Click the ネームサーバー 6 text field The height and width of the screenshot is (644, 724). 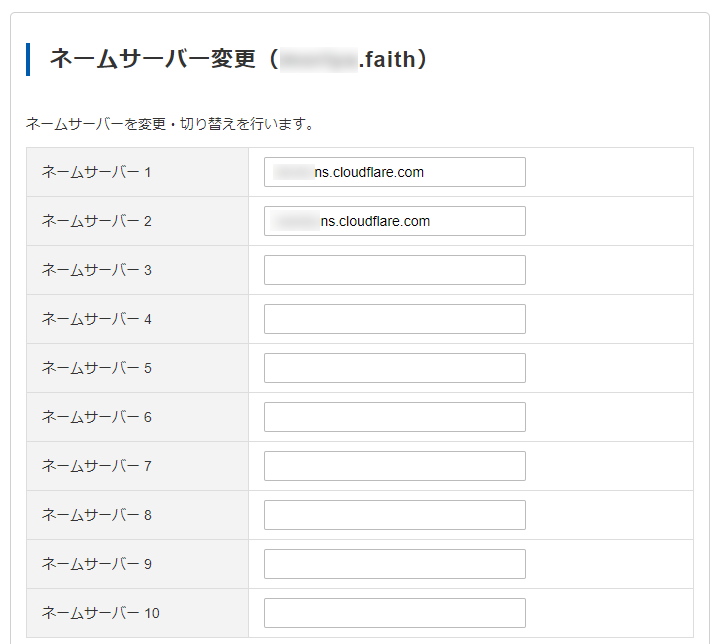[x=394, y=417]
